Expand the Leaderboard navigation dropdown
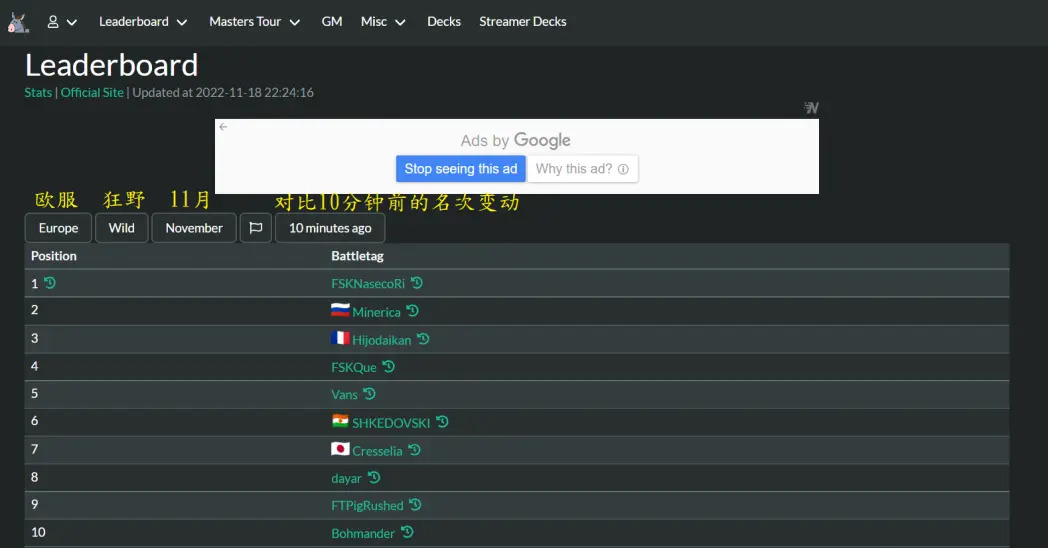The width and height of the screenshot is (1048, 548). 143,22
